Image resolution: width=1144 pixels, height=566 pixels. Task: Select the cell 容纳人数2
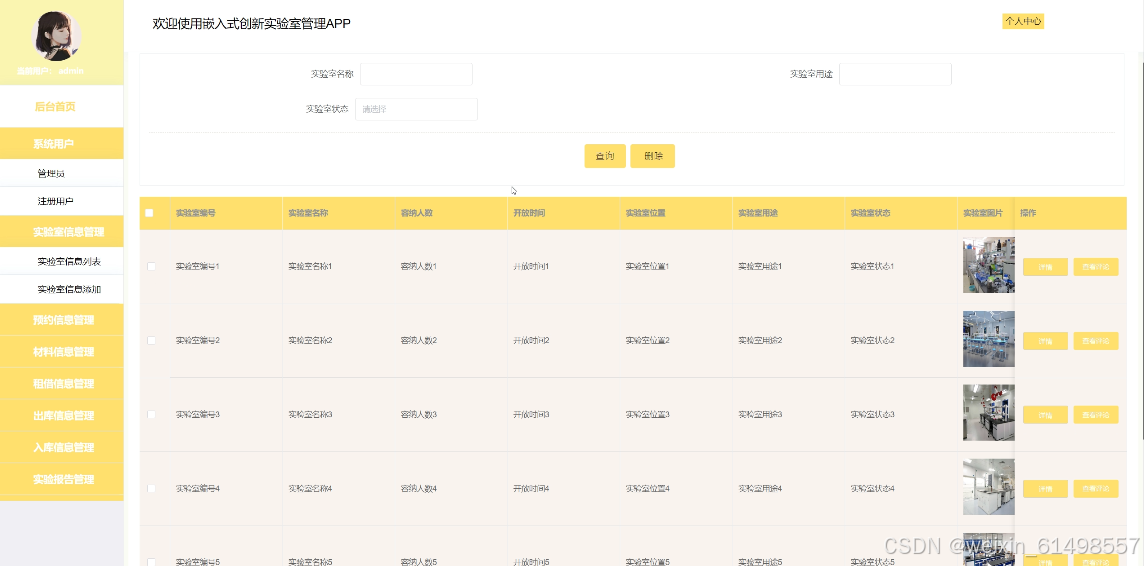[419, 341]
